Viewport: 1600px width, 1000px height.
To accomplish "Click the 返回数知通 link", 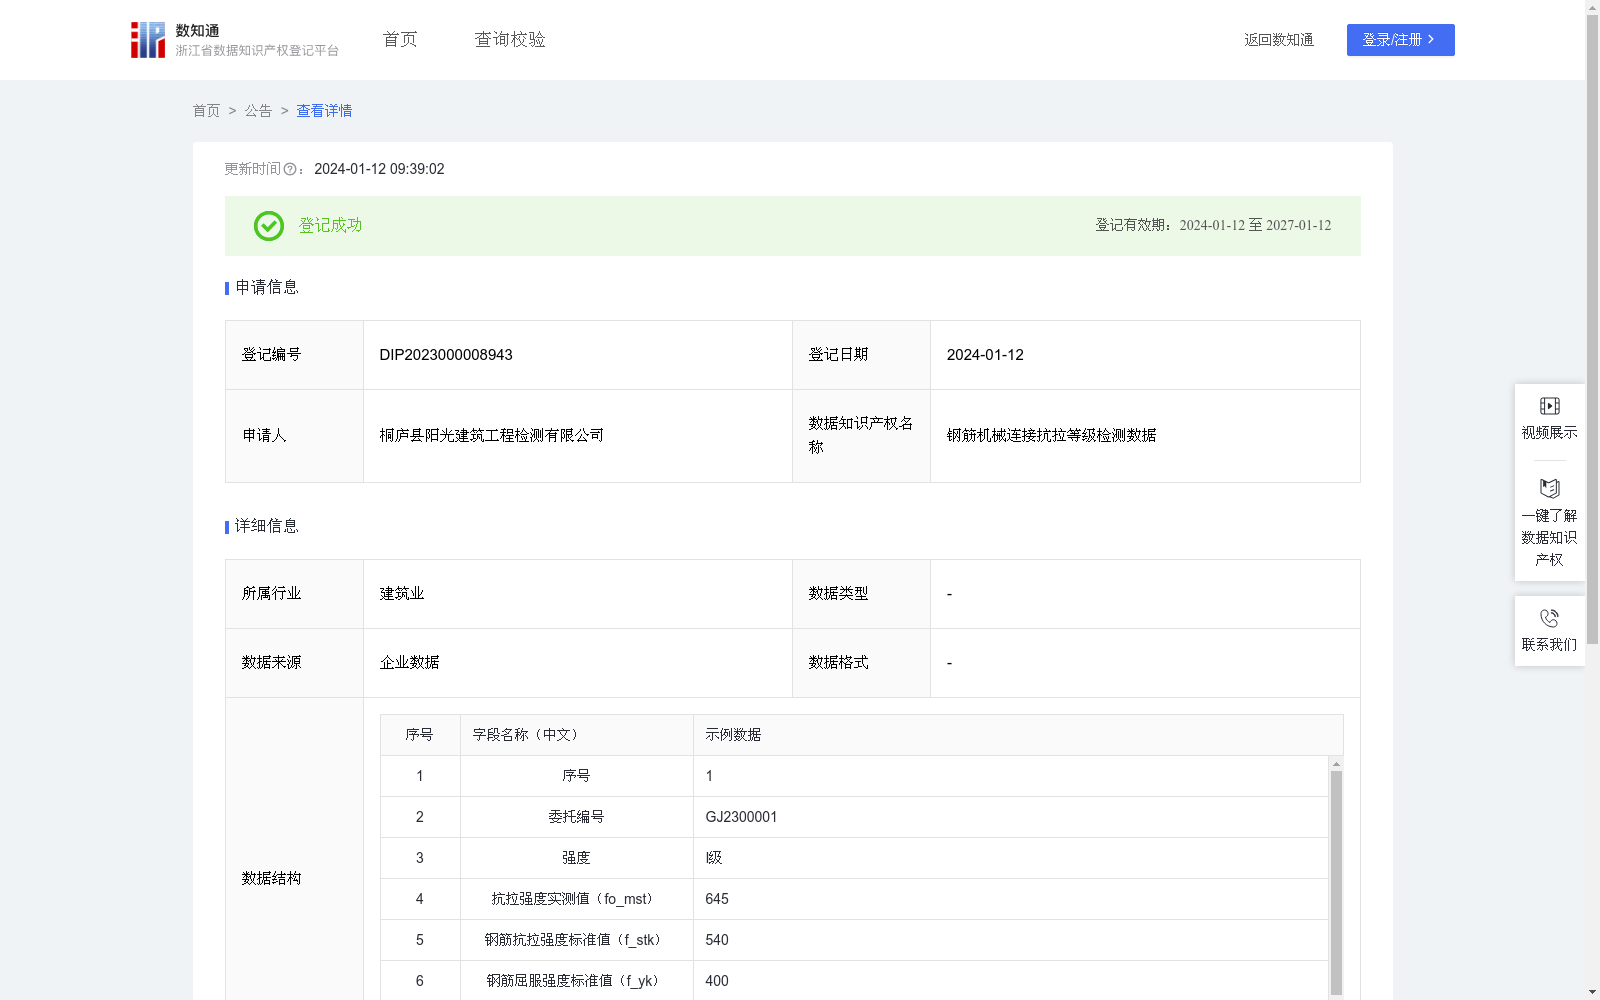I will (x=1279, y=40).
